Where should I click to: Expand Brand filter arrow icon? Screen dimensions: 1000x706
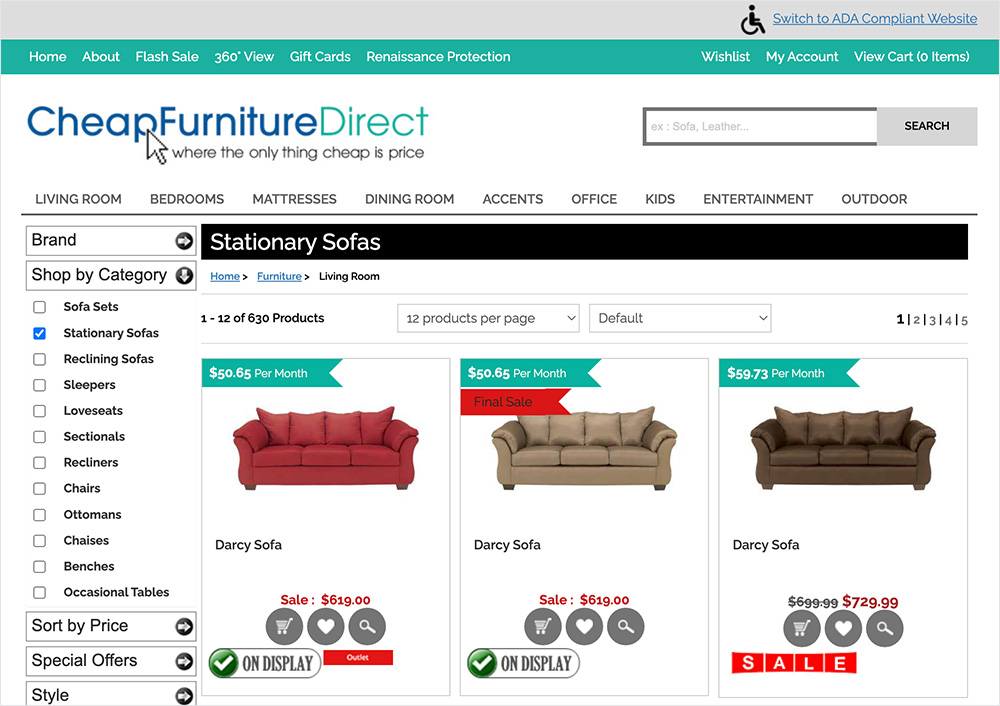[184, 240]
